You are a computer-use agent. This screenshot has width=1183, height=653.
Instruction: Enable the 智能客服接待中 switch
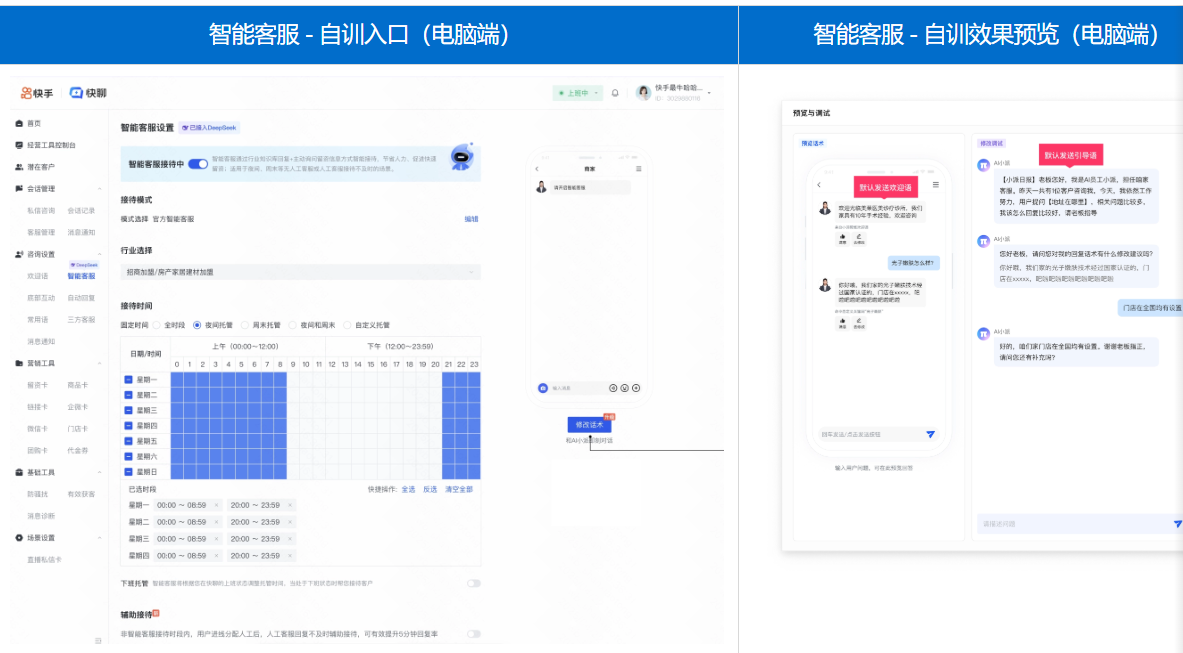pos(197,164)
